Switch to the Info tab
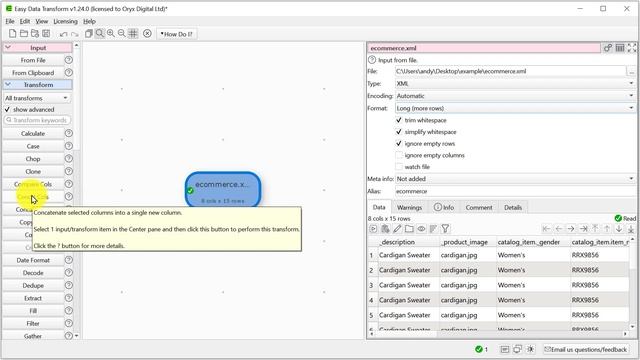This screenshot has height=360, width=640. (444, 207)
